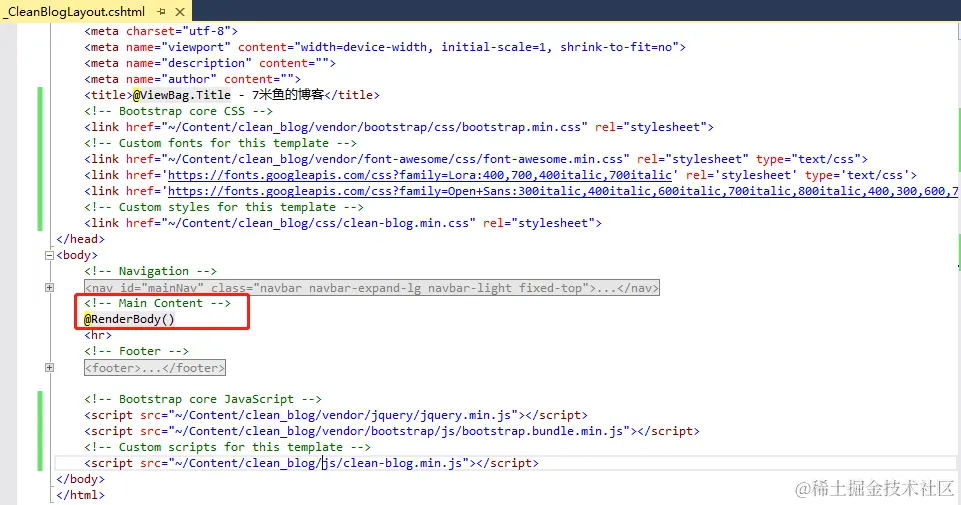Click the jquery.min.js script line
Screen dimensions: 961x505
click(336, 415)
